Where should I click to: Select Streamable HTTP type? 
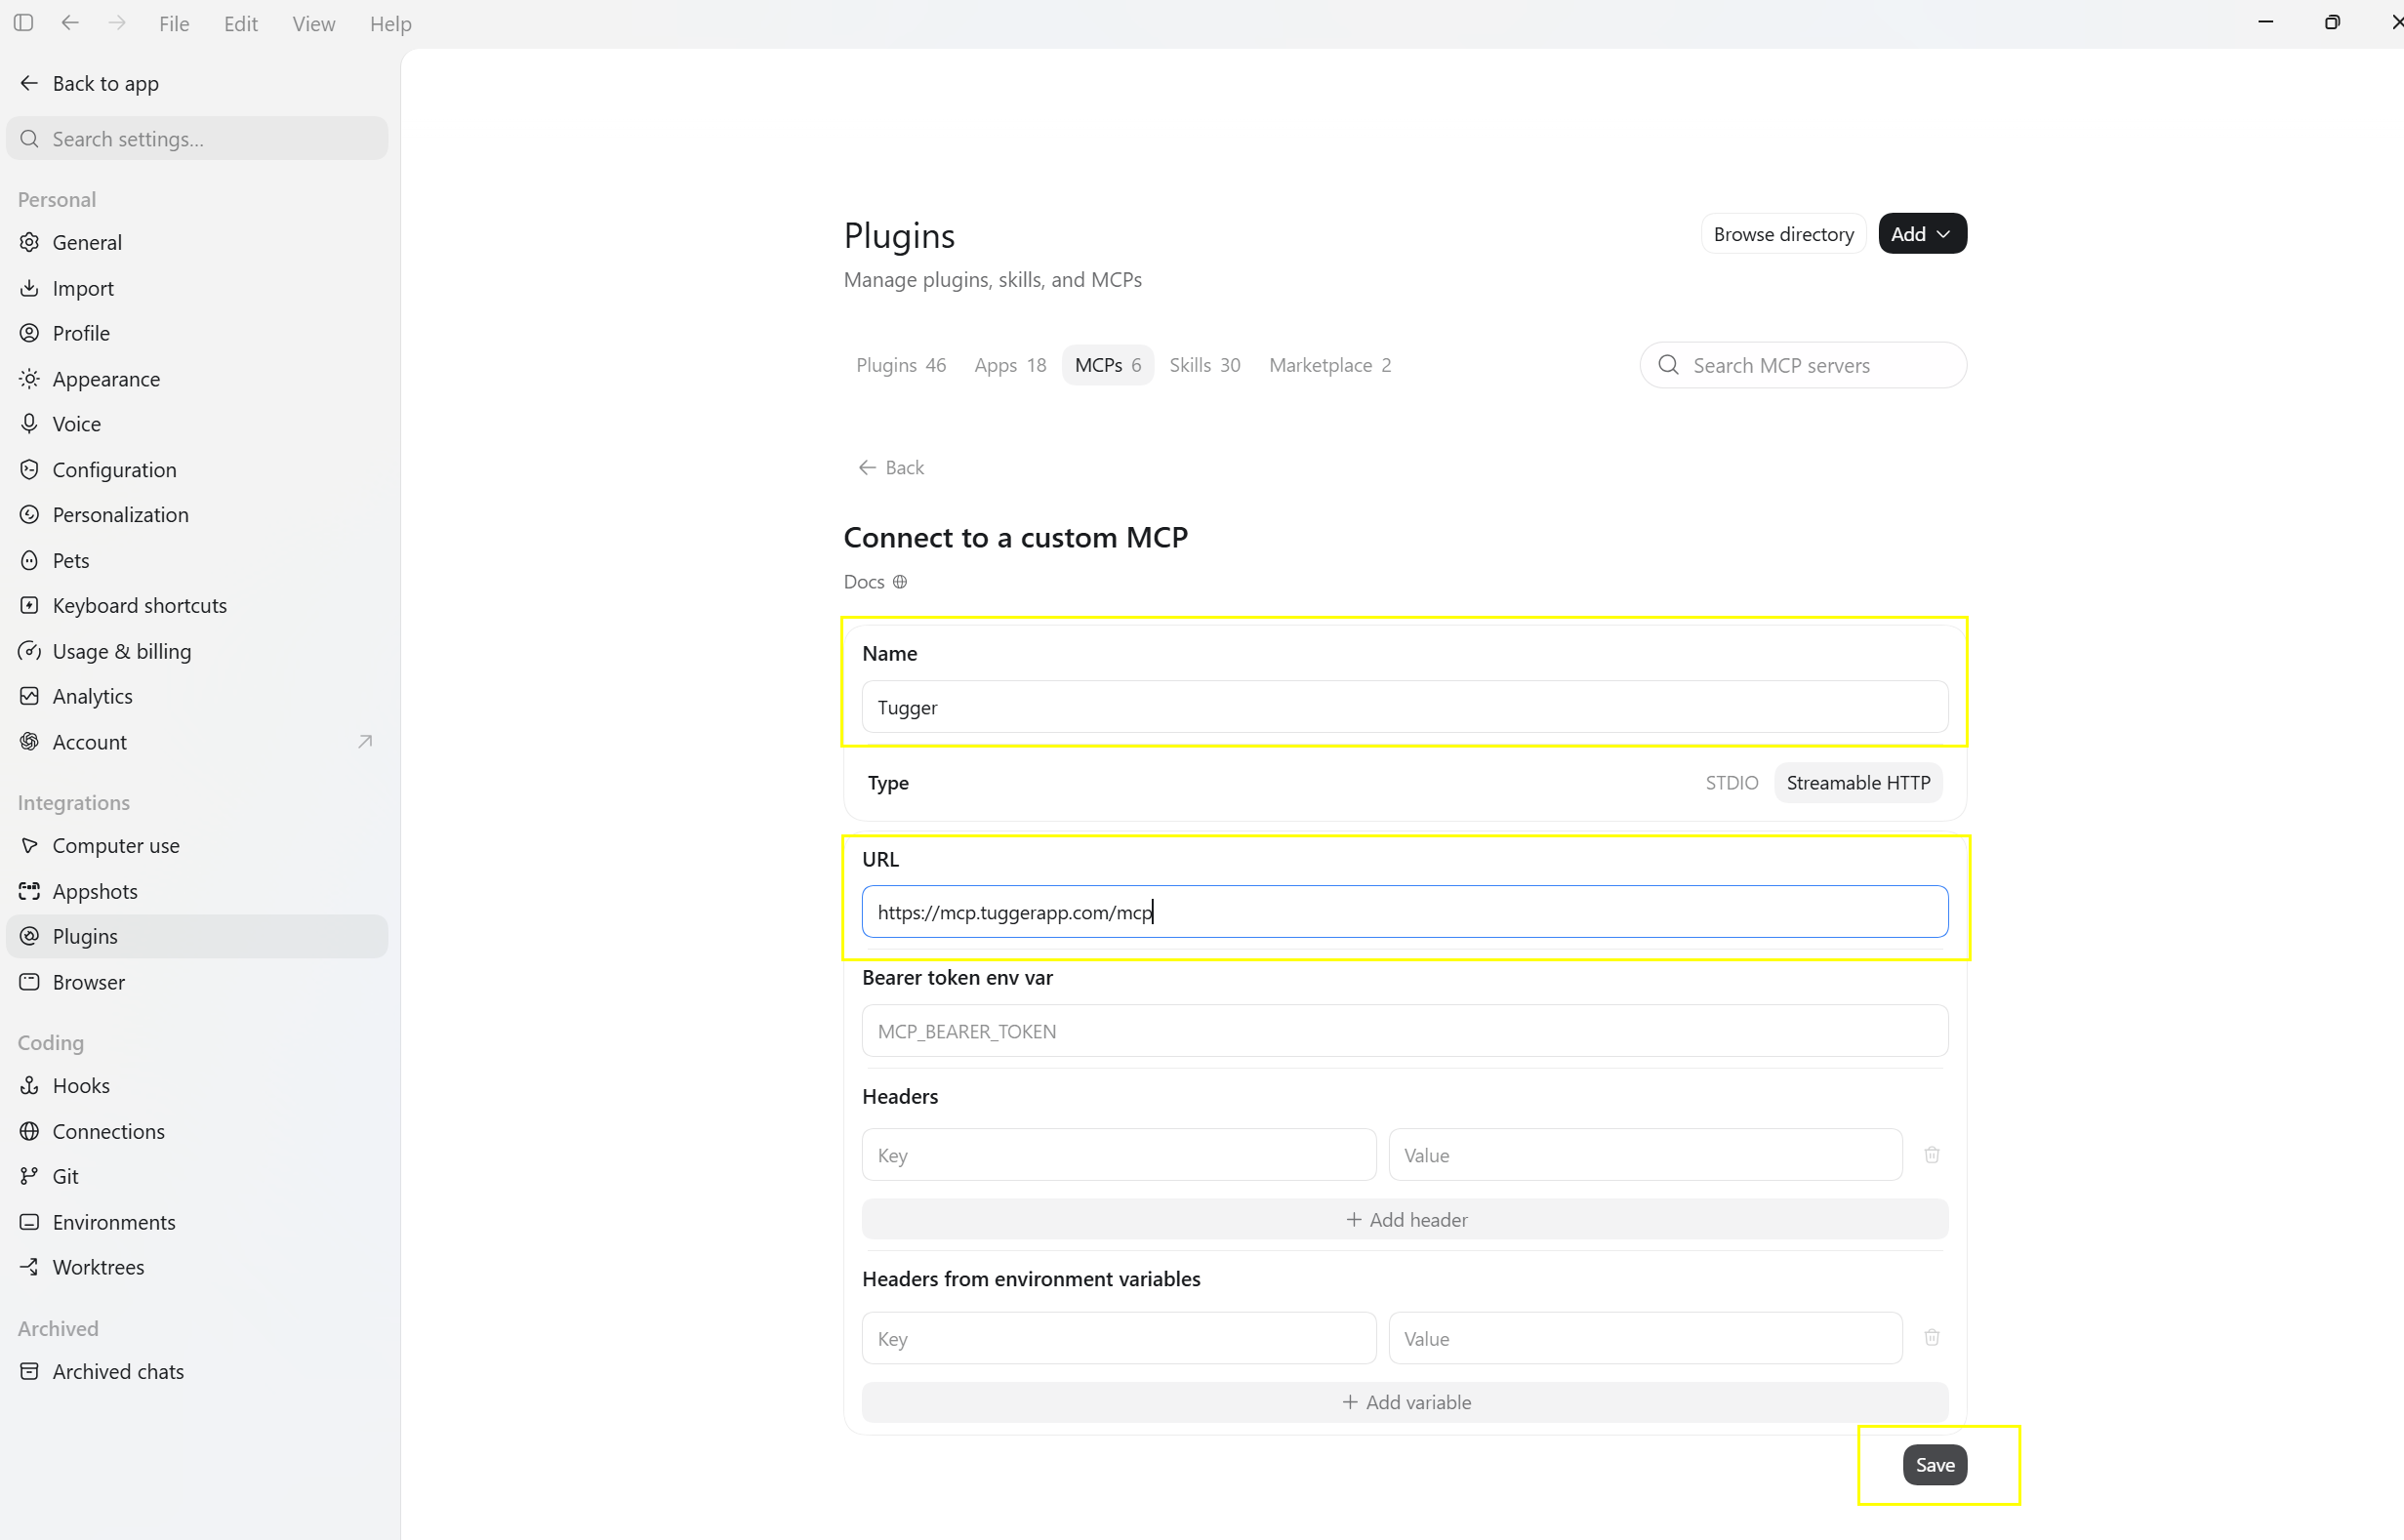1858,783
